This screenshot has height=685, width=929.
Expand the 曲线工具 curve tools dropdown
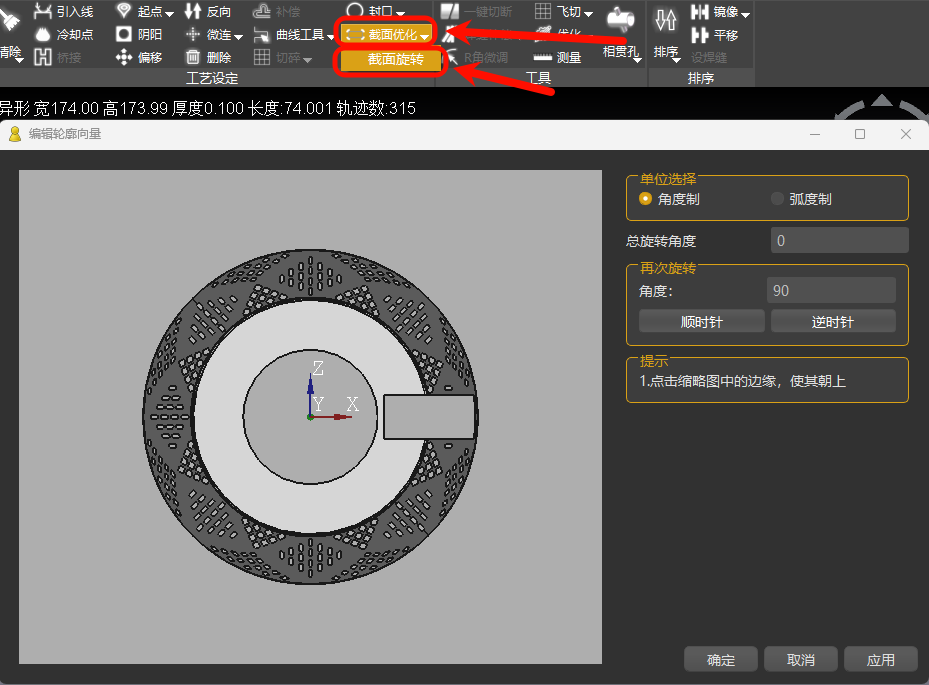pyautogui.click(x=331, y=35)
